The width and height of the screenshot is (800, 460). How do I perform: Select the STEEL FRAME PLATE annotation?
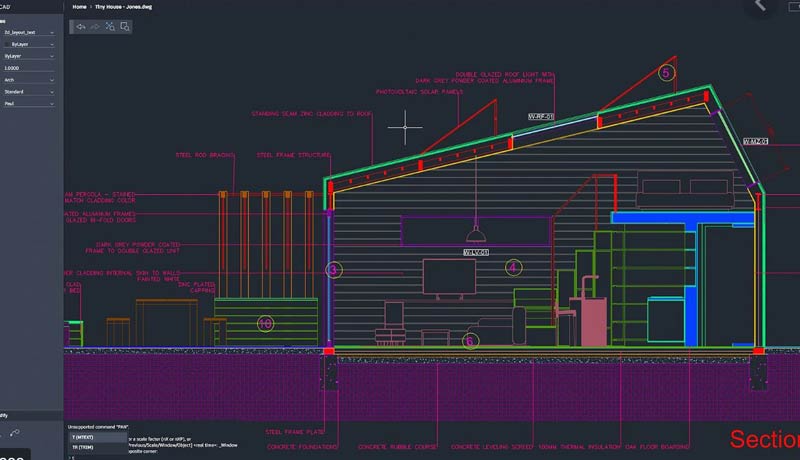(294, 432)
